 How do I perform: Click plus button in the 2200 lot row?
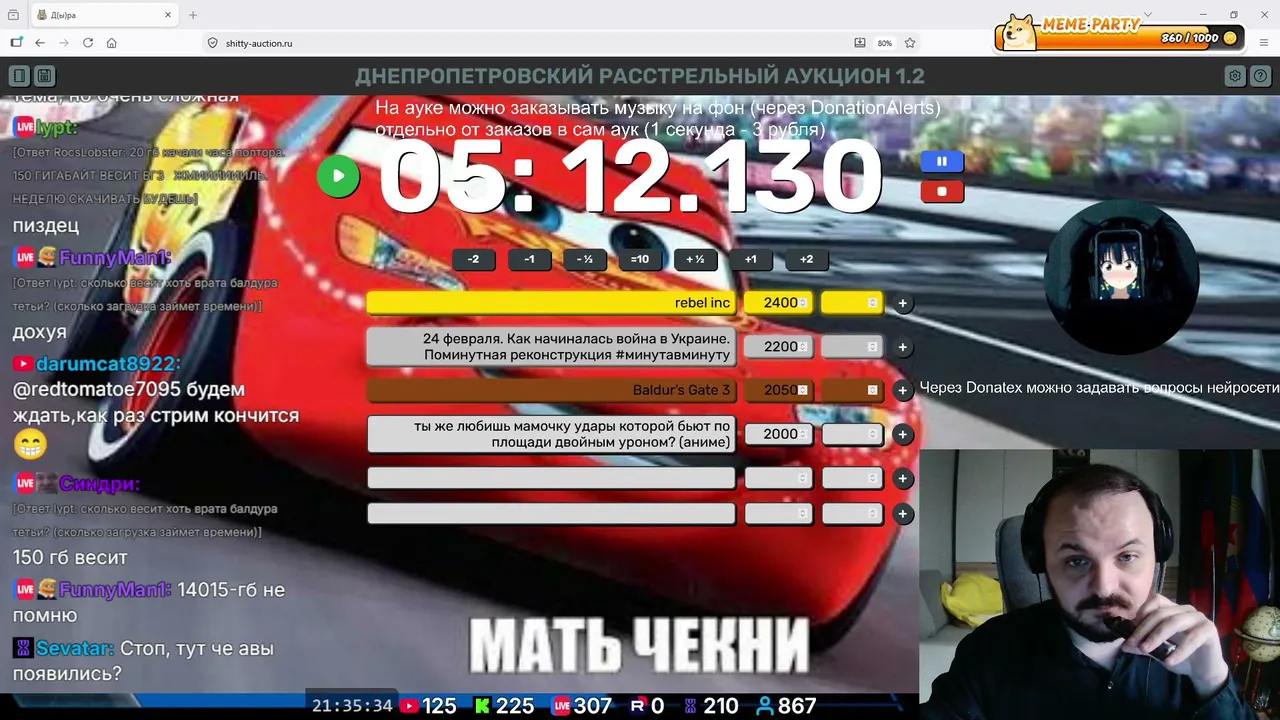(902, 347)
